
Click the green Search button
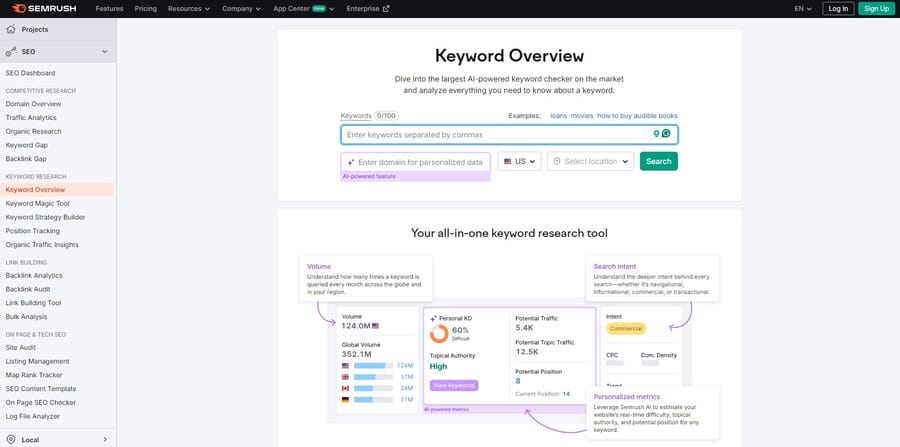[658, 162]
